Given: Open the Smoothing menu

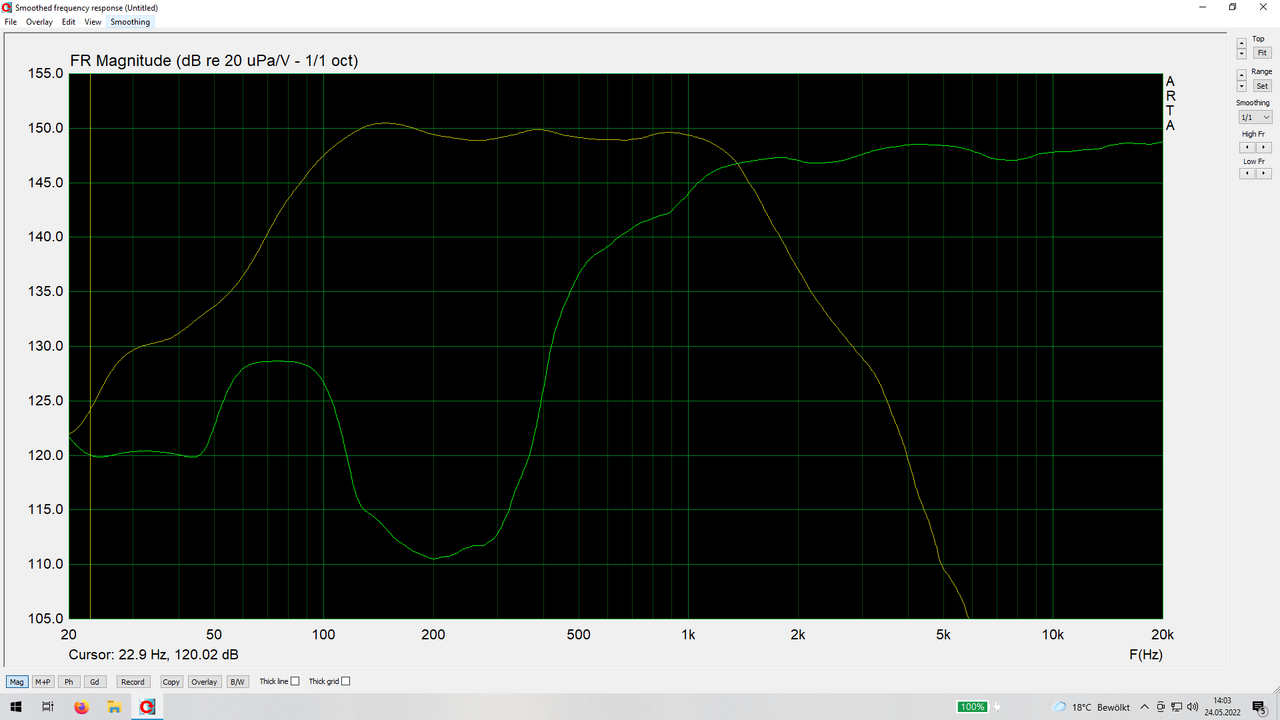Looking at the screenshot, I should pyautogui.click(x=130, y=22).
